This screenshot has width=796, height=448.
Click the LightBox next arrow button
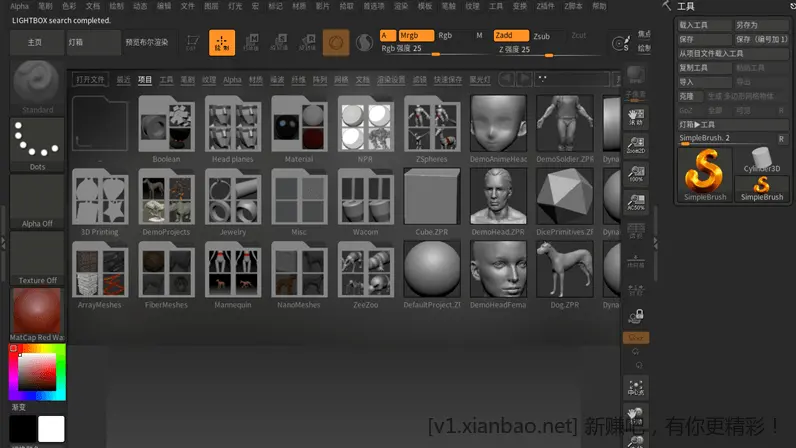(524, 79)
